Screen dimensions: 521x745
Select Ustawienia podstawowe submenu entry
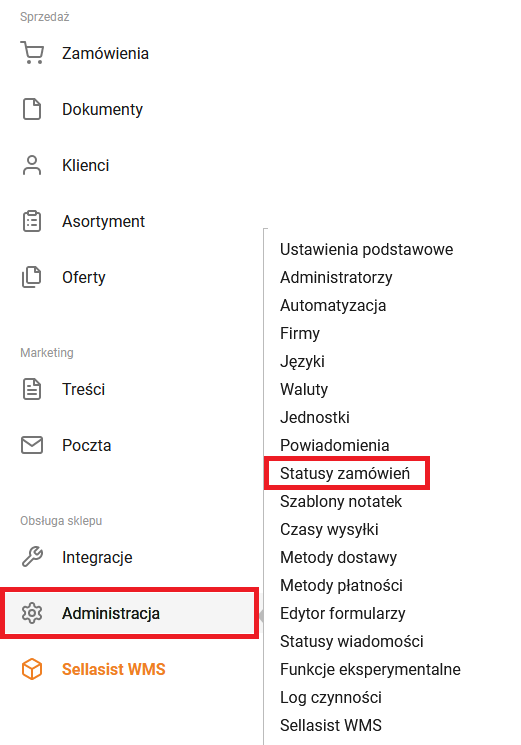tap(367, 249)
